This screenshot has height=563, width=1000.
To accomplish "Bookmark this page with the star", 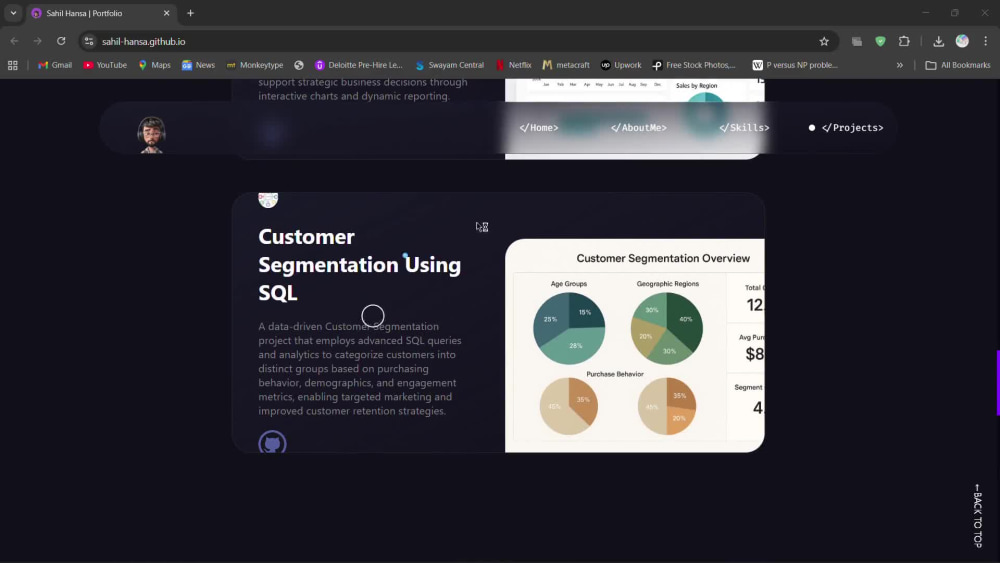I will [x=824, y=41].
